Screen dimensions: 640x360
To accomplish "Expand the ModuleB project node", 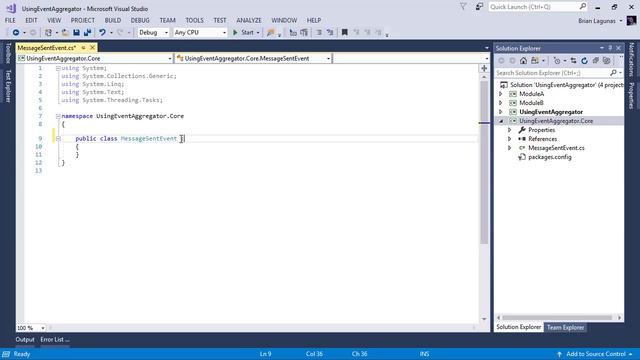I will point(501,103).
